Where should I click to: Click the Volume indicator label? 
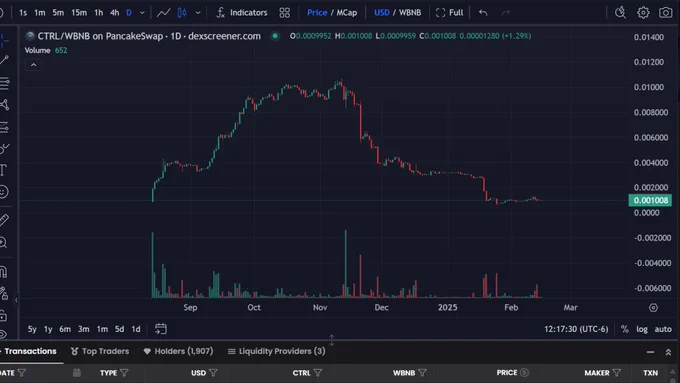37,50
